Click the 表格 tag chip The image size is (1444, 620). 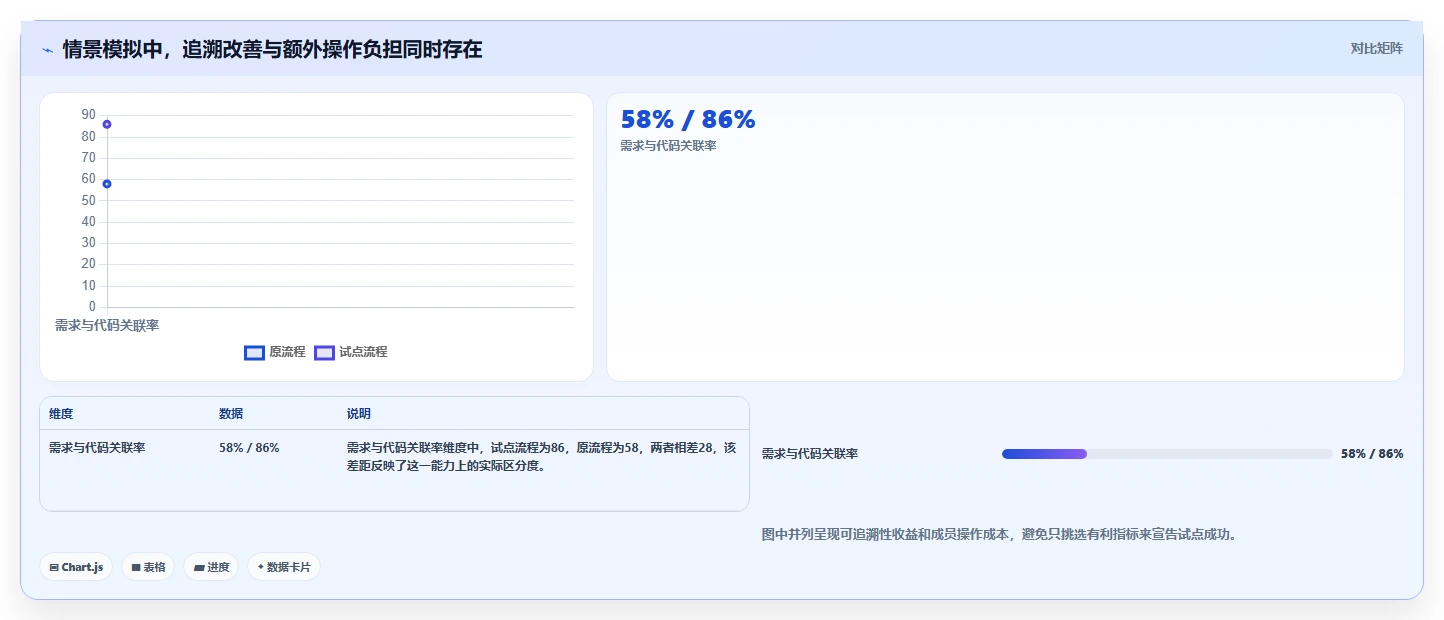[x=148, y=567]
